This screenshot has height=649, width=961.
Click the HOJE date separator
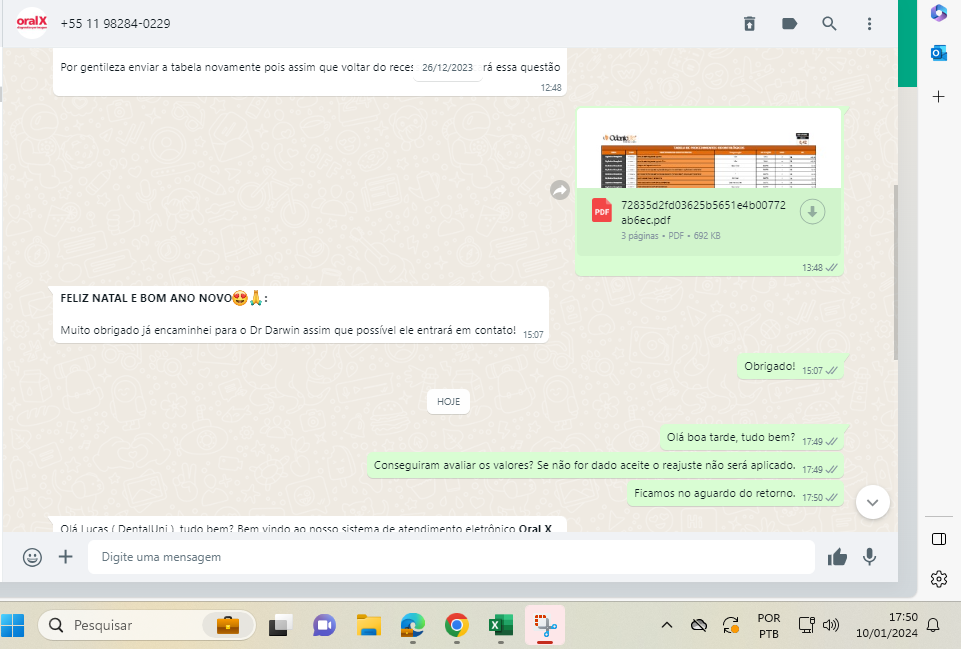449,401
